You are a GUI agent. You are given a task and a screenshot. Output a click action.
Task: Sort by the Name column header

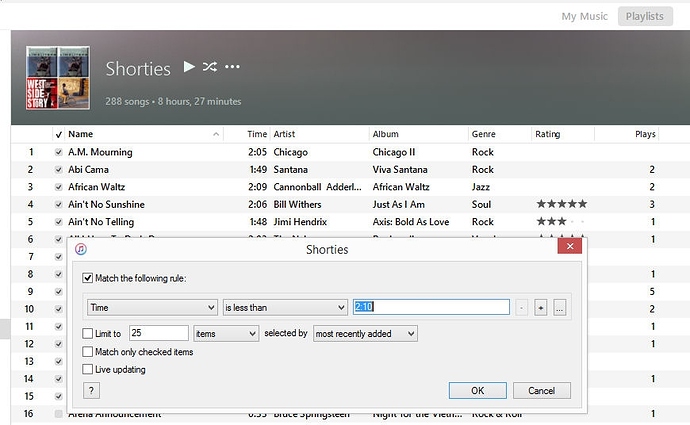coord(143,134)
